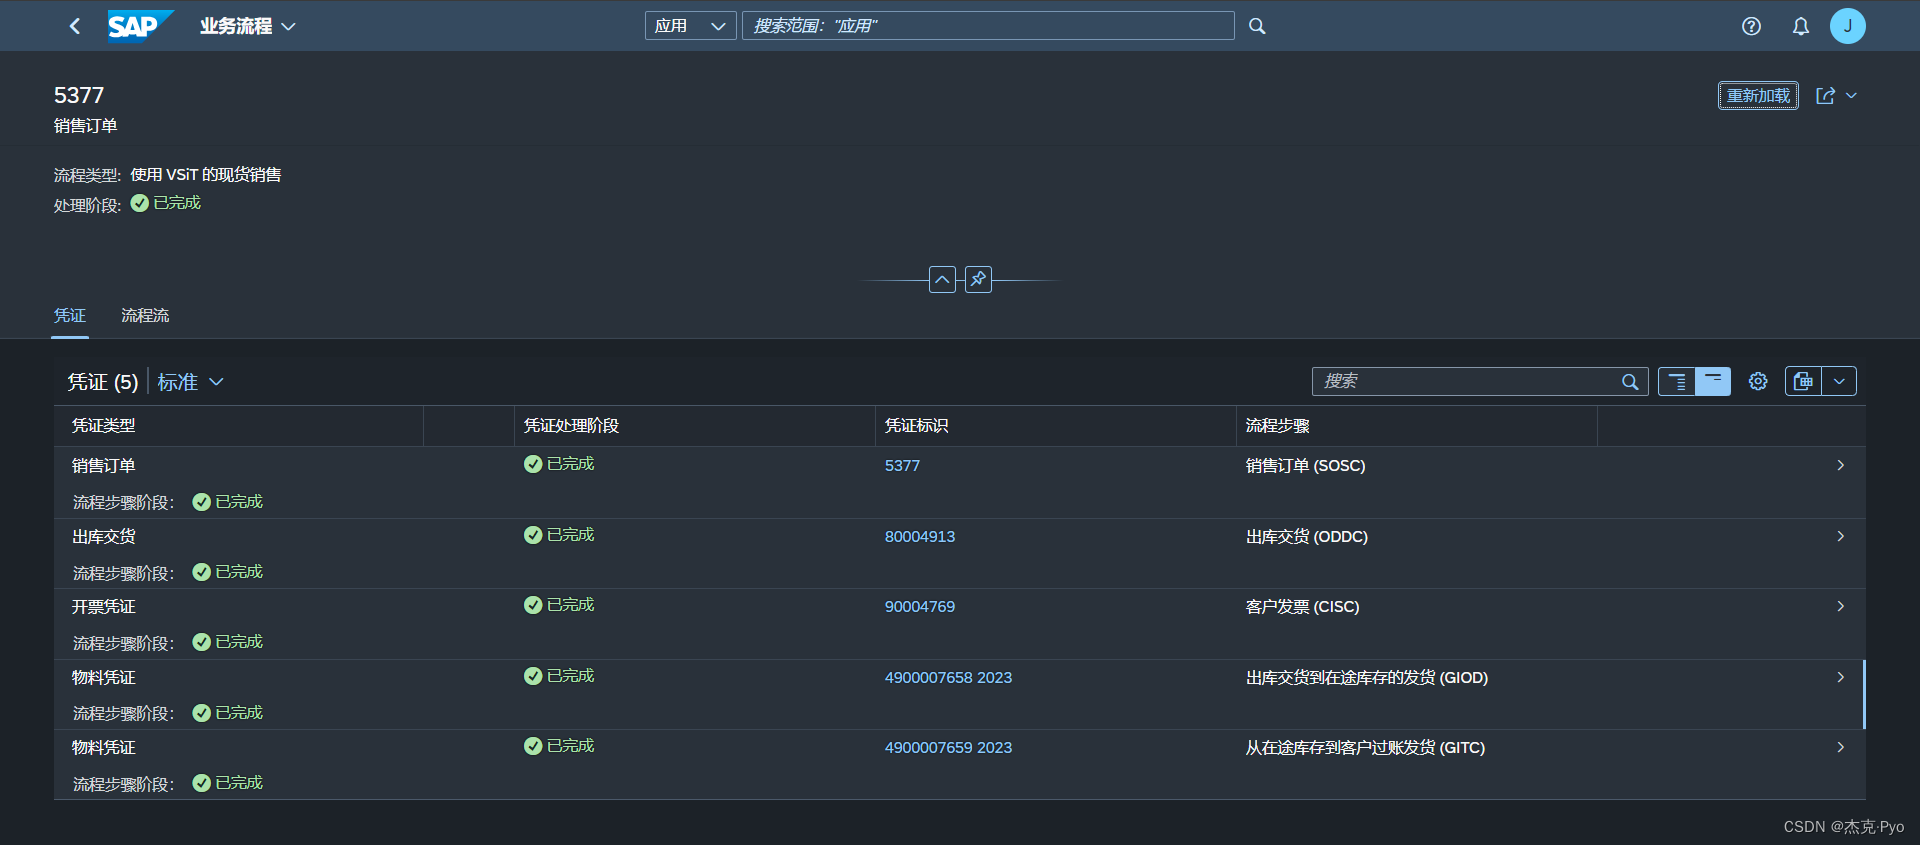Navigate via the 出库交货 (ODDC) row arrow
The image size is (1920, 845).
click(x=1840, y=536)
